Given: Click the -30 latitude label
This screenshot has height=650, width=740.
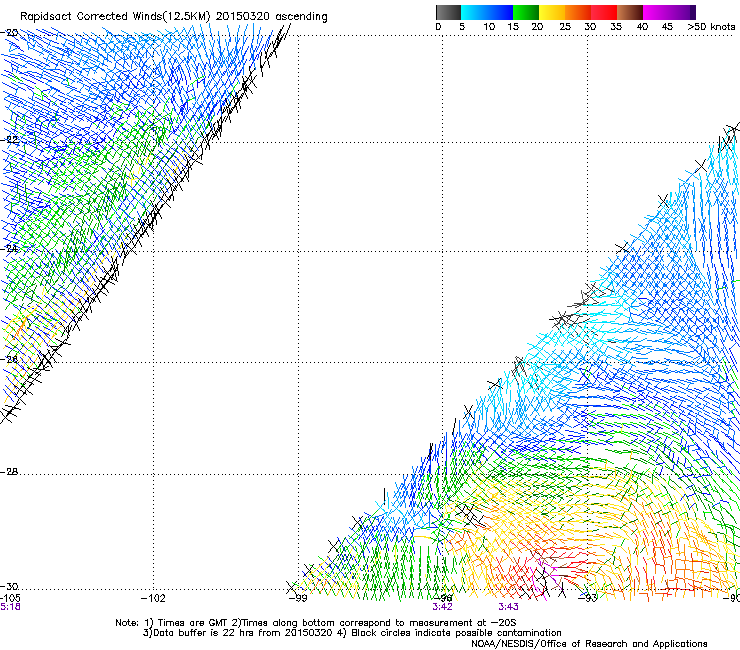Looking at the screenshot, I should coord(9,586).
